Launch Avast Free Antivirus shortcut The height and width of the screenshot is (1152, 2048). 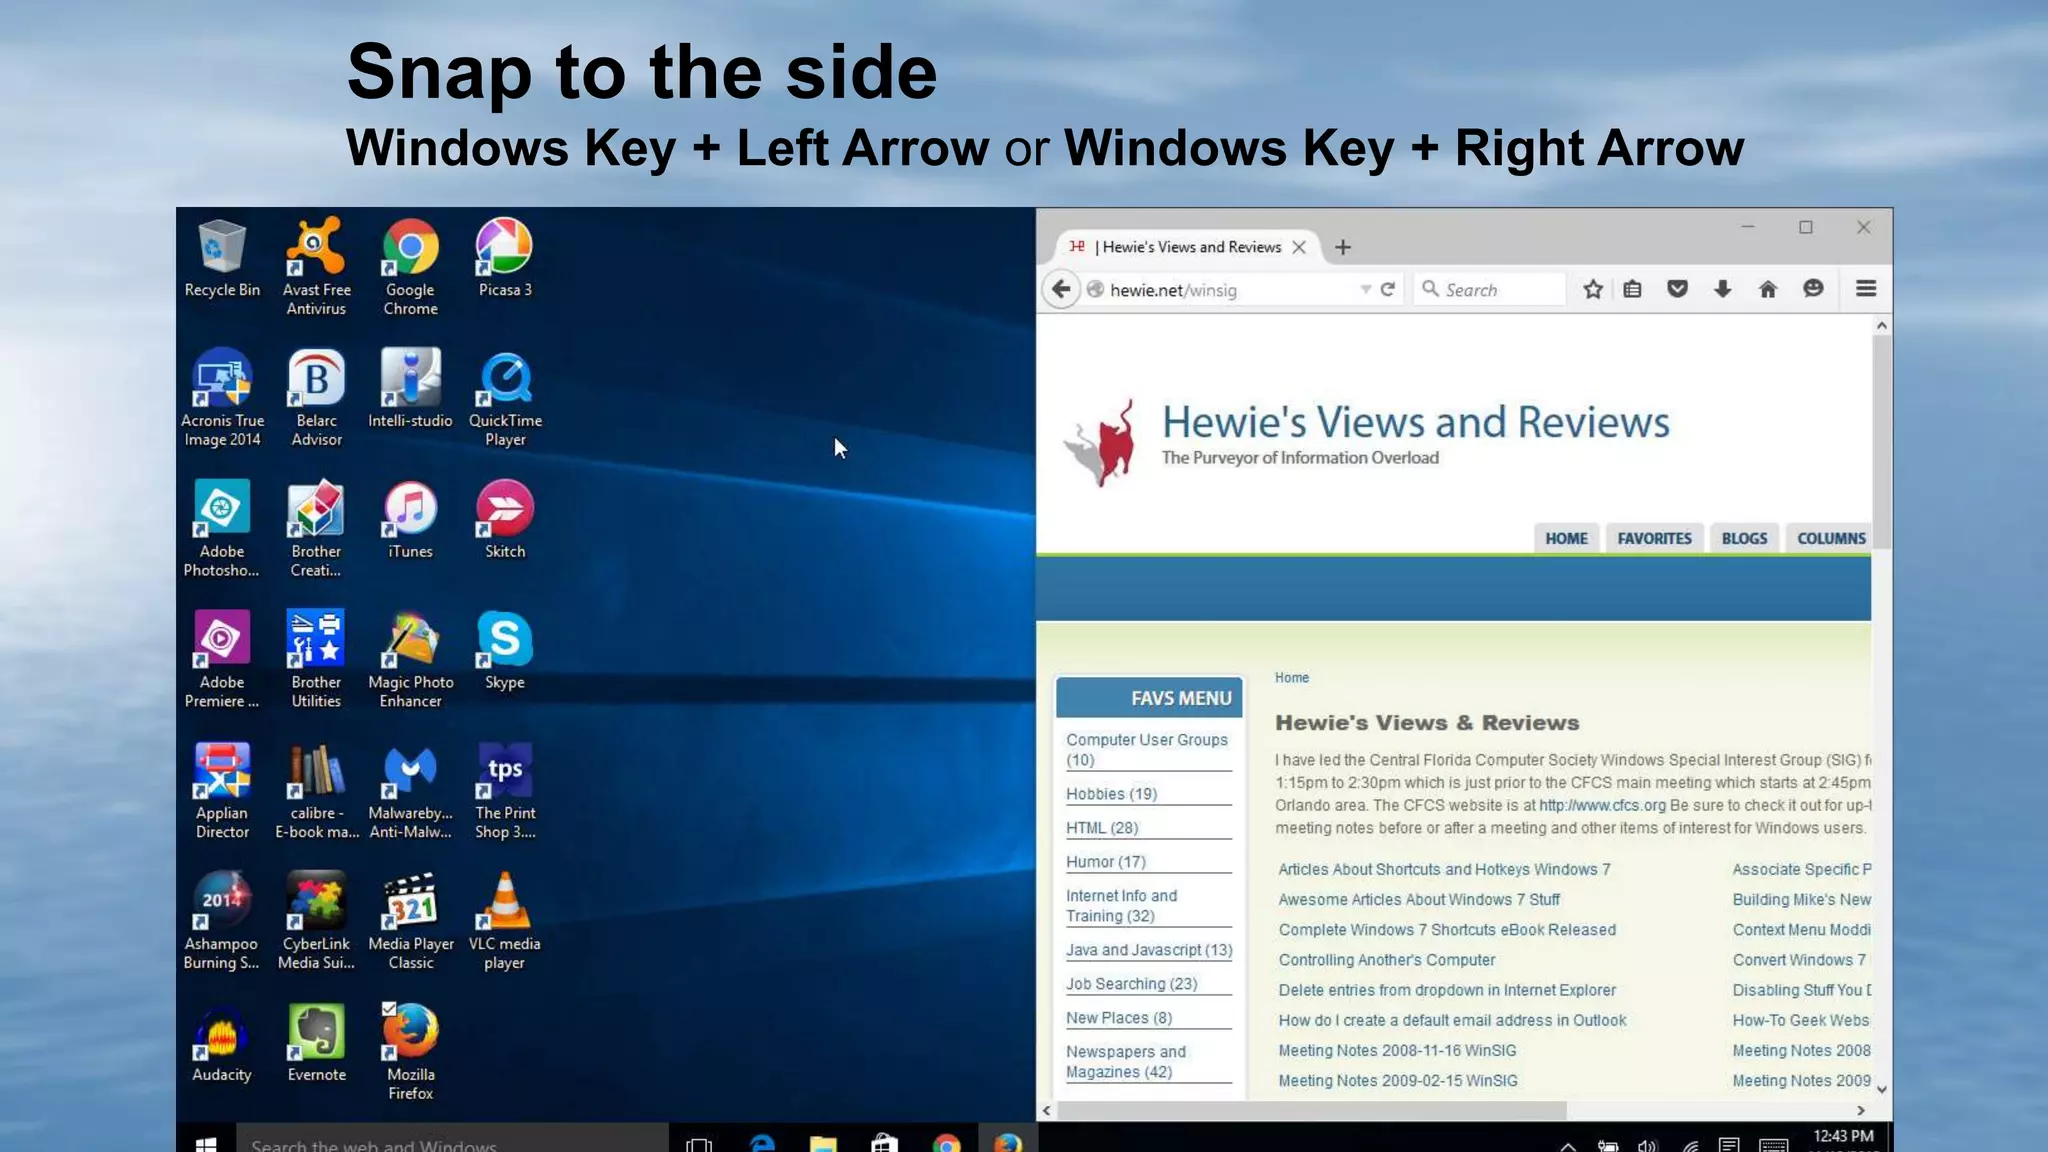coord(316,266)
